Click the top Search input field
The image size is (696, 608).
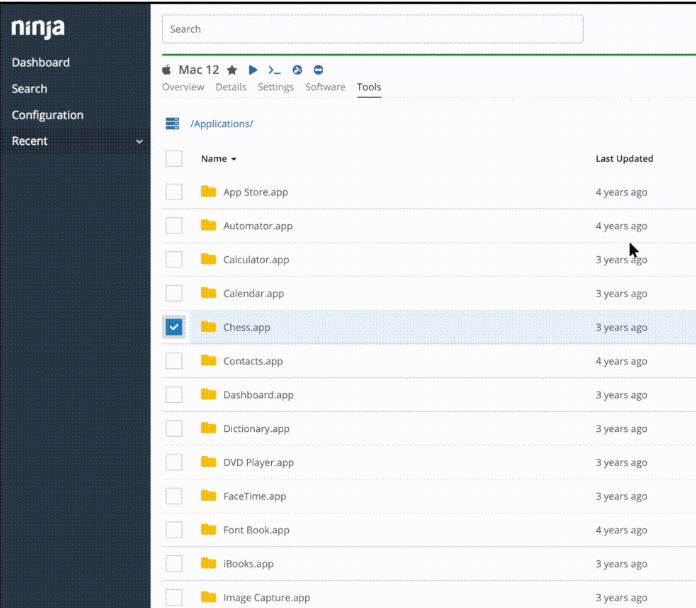pyautogui.click(x=372, y=29)
